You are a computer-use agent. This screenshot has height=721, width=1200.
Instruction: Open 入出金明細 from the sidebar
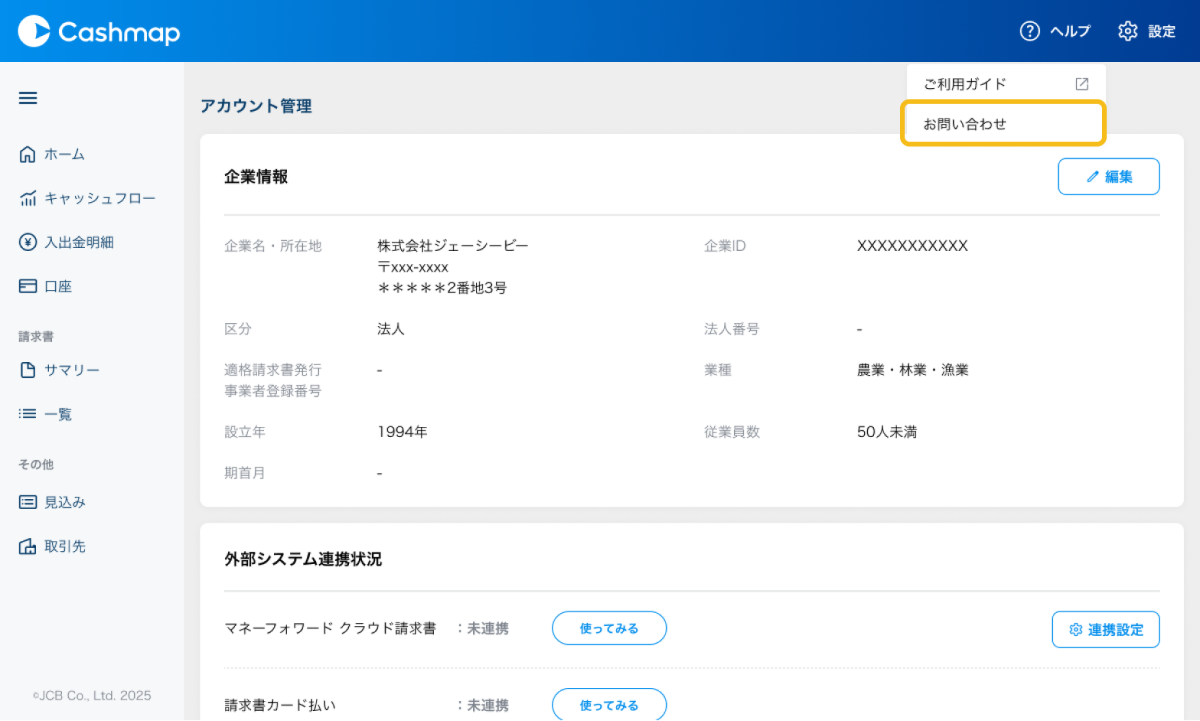coord(28,241)
